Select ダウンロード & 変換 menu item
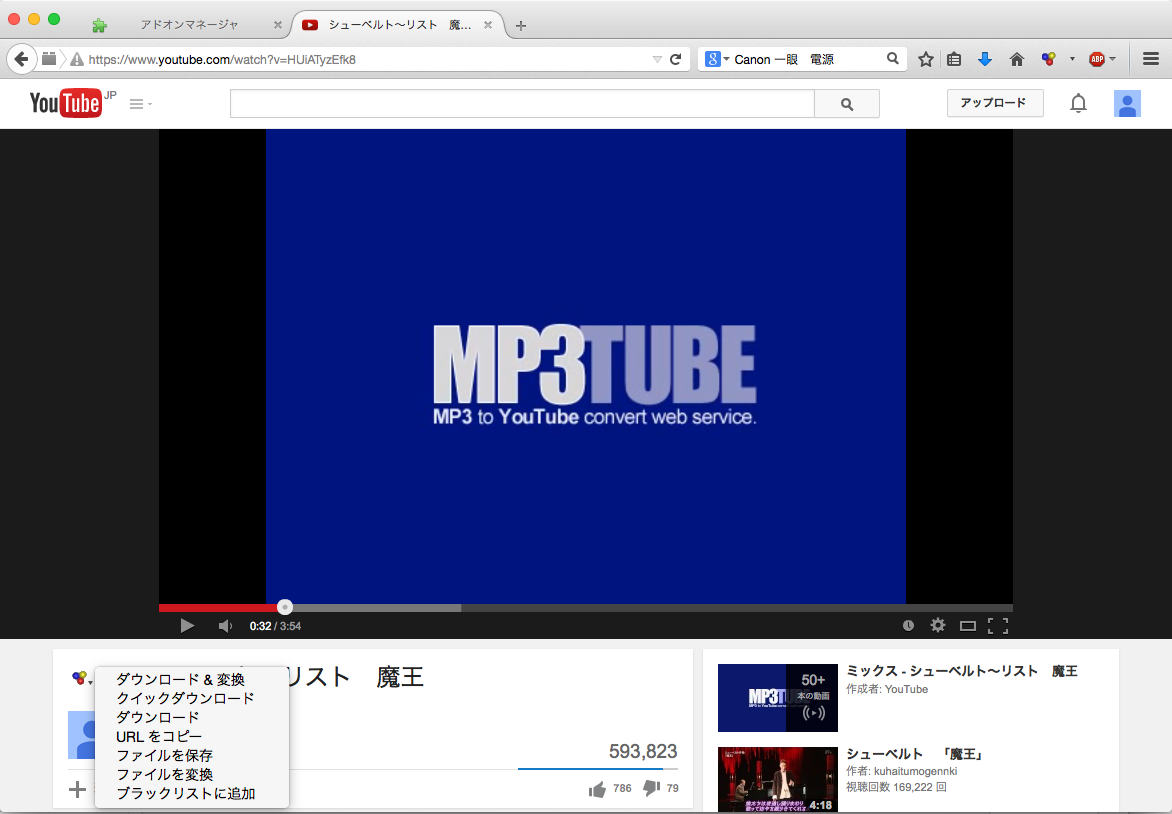 tap(180, 679)
